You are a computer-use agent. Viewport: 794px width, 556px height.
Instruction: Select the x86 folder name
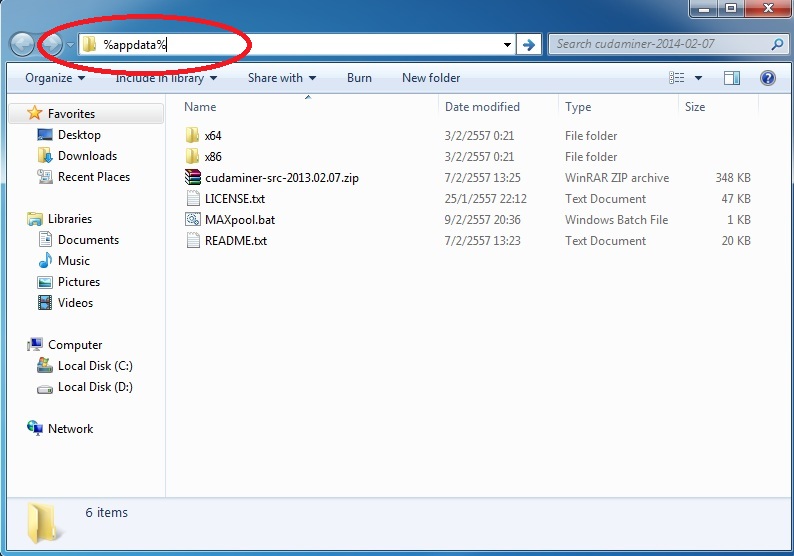pyautogui.click(x=213, y=156)
